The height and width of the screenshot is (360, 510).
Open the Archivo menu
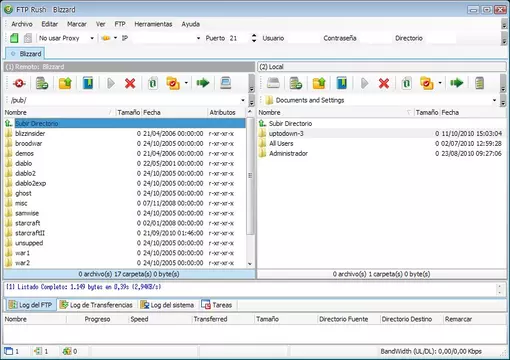coord(22,24)
